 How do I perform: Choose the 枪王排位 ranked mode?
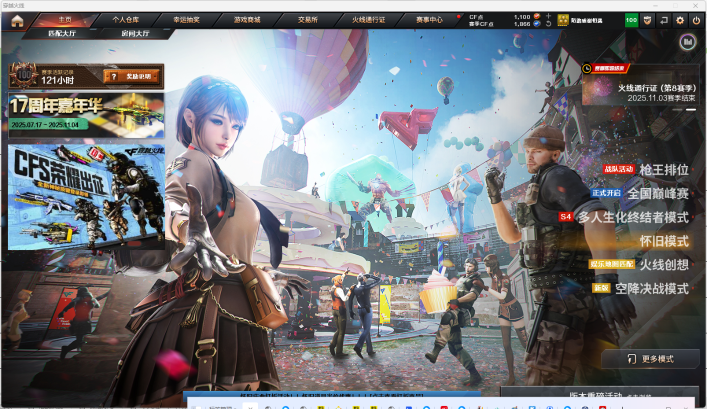click(663, 169)
